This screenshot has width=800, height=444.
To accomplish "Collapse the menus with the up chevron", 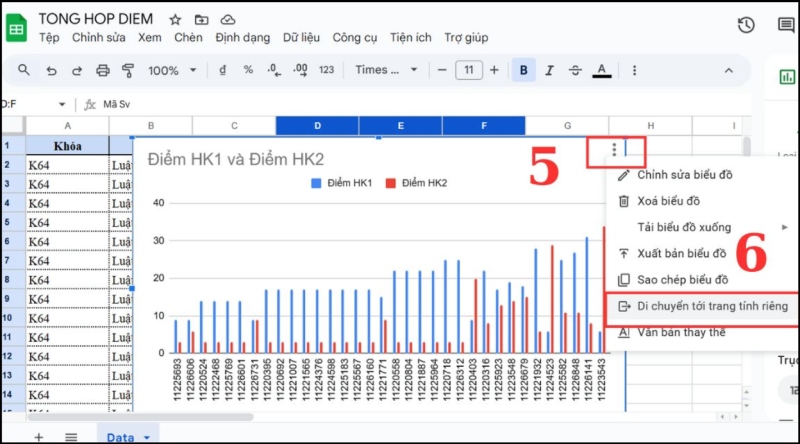I will pos(729,70).
